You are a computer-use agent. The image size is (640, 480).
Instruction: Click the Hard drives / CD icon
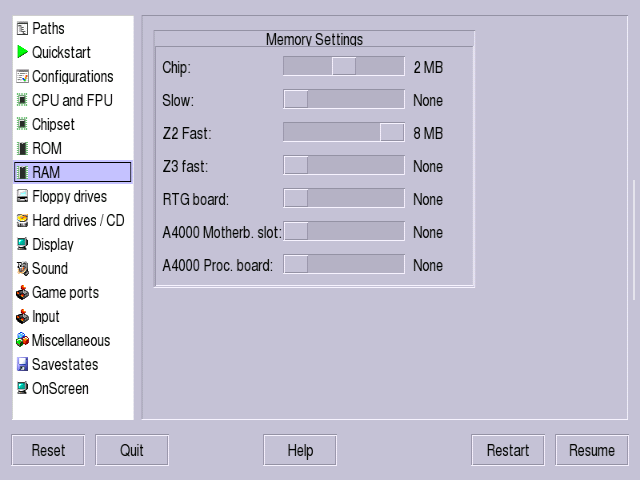click(x=22, y=220)
